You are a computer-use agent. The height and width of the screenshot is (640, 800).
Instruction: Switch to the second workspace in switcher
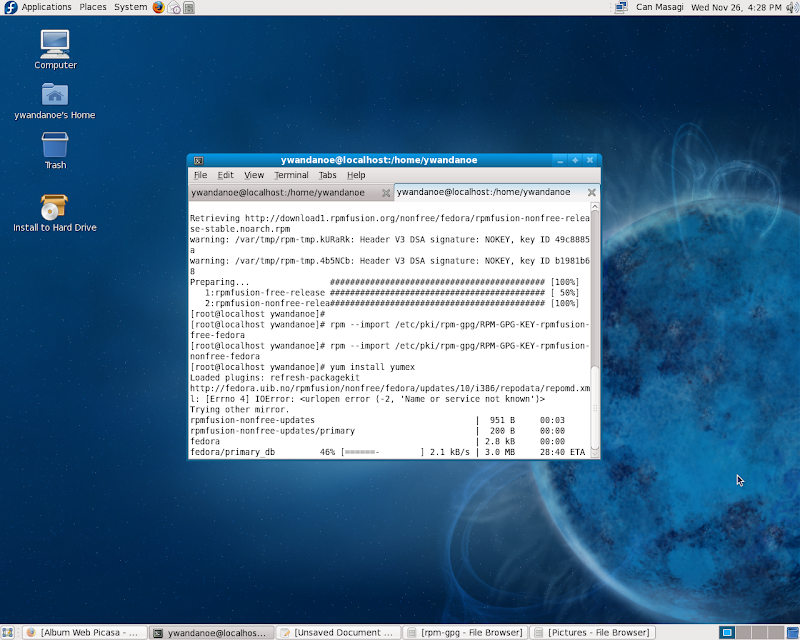(743, 633)
